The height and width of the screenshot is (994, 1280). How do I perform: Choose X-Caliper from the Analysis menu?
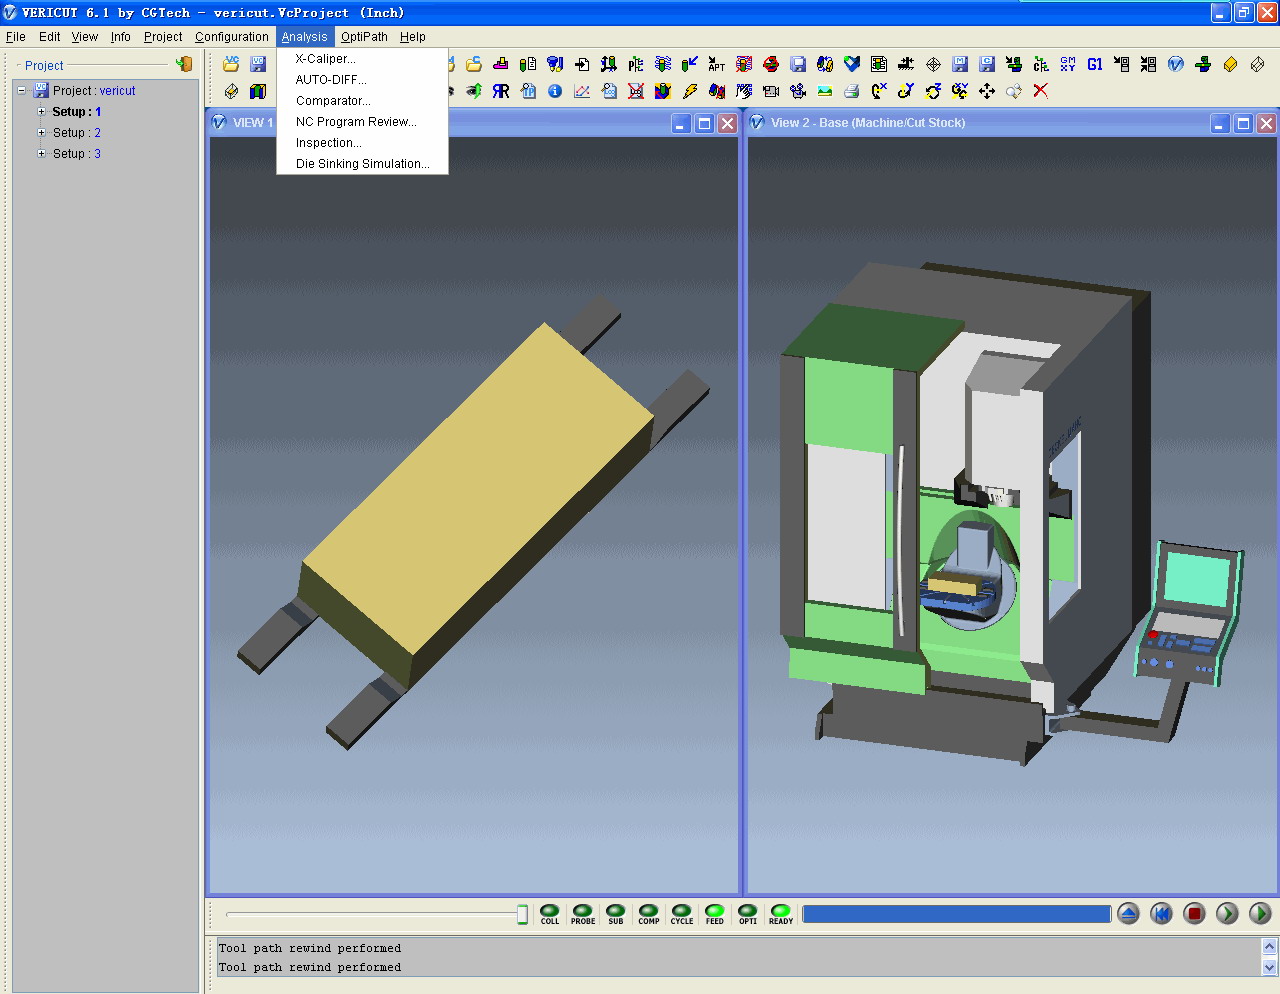tap(362, 59)
